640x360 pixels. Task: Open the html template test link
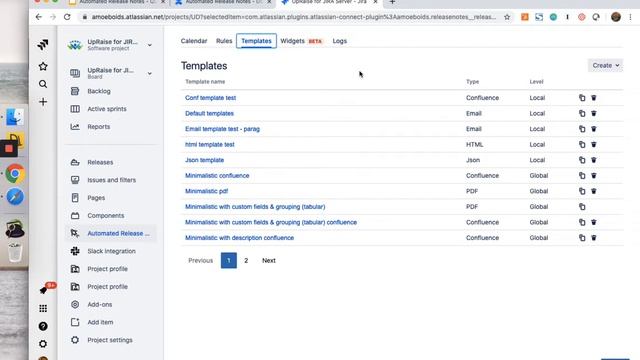210,144
